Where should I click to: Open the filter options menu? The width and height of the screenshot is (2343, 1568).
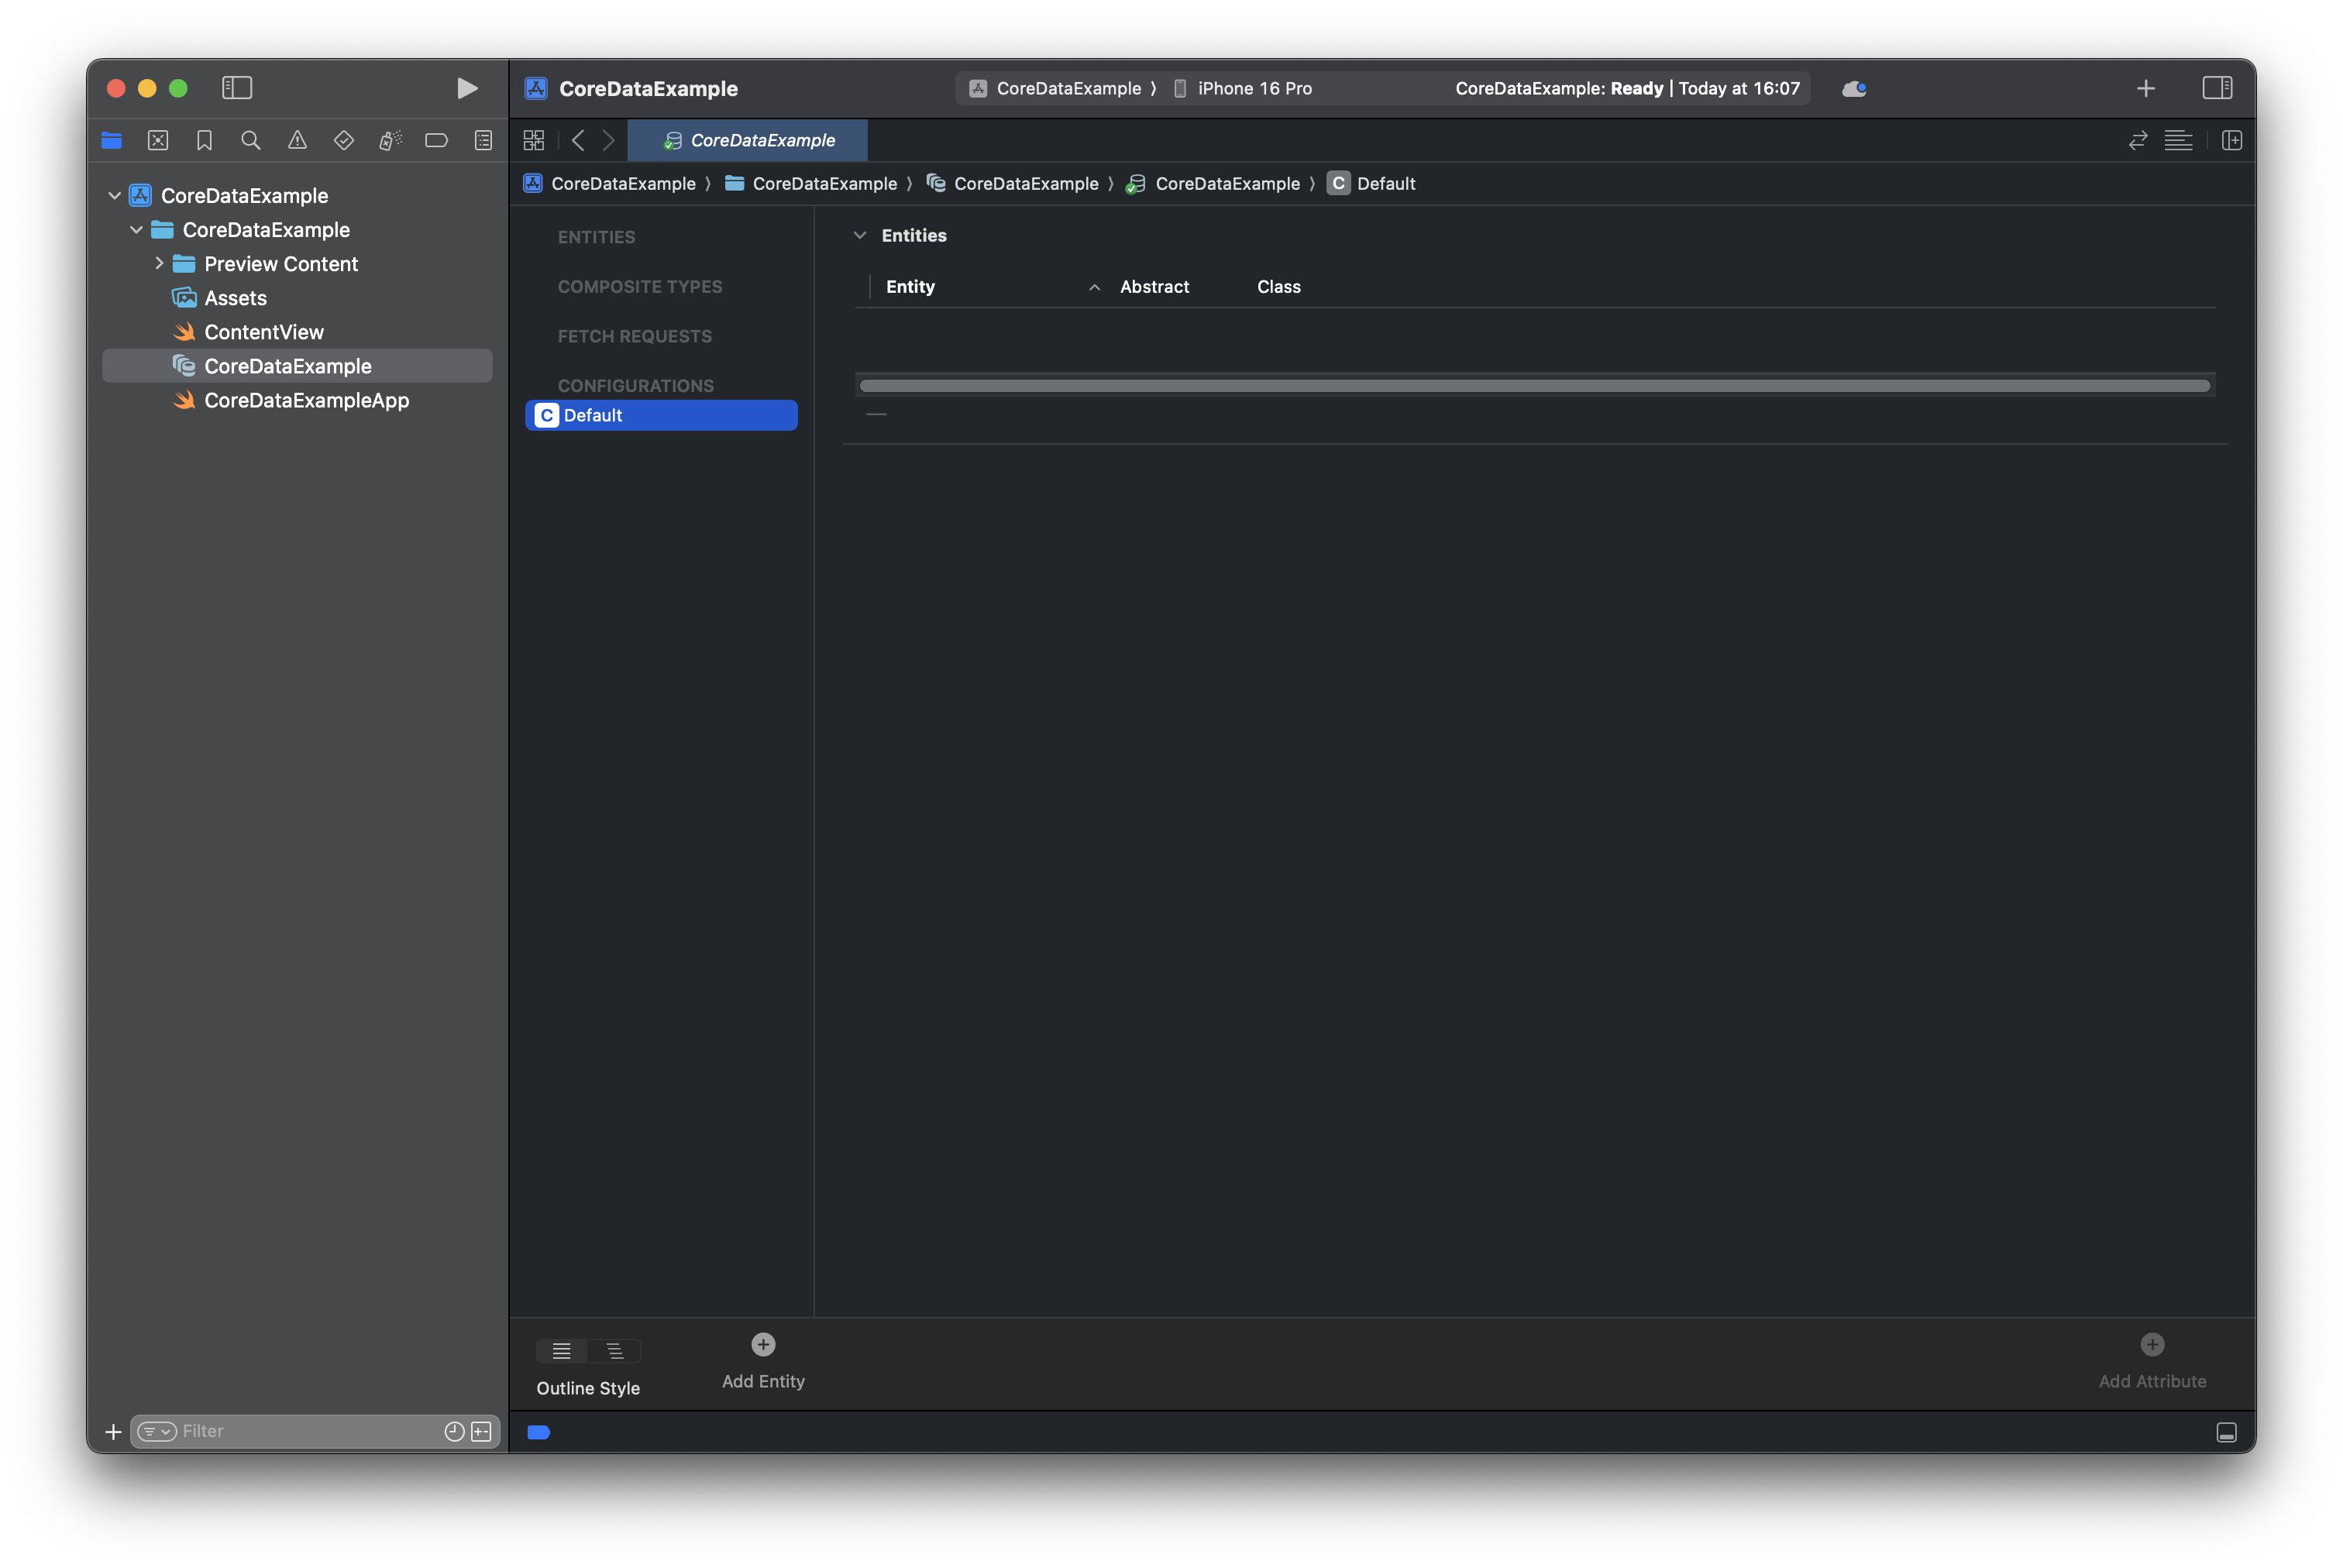pos(157,1432)
